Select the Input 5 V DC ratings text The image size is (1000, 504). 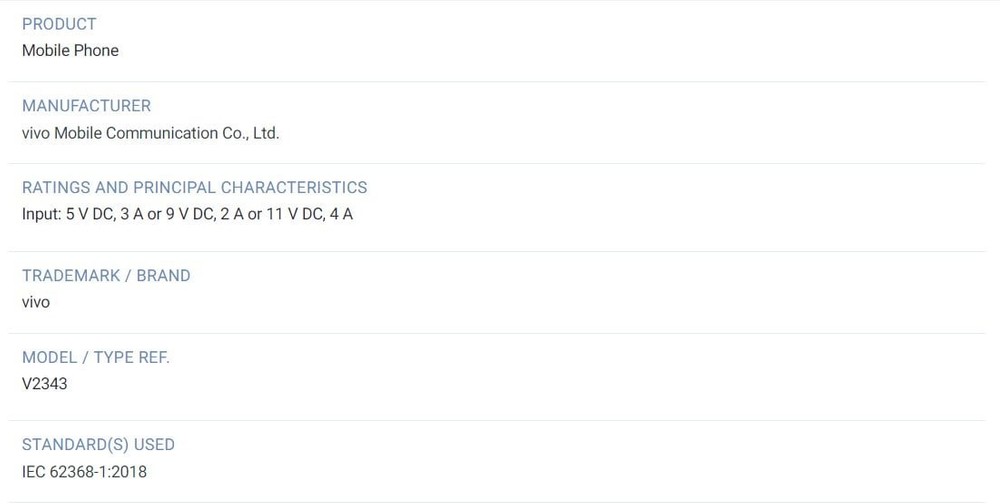pos(188,214)
